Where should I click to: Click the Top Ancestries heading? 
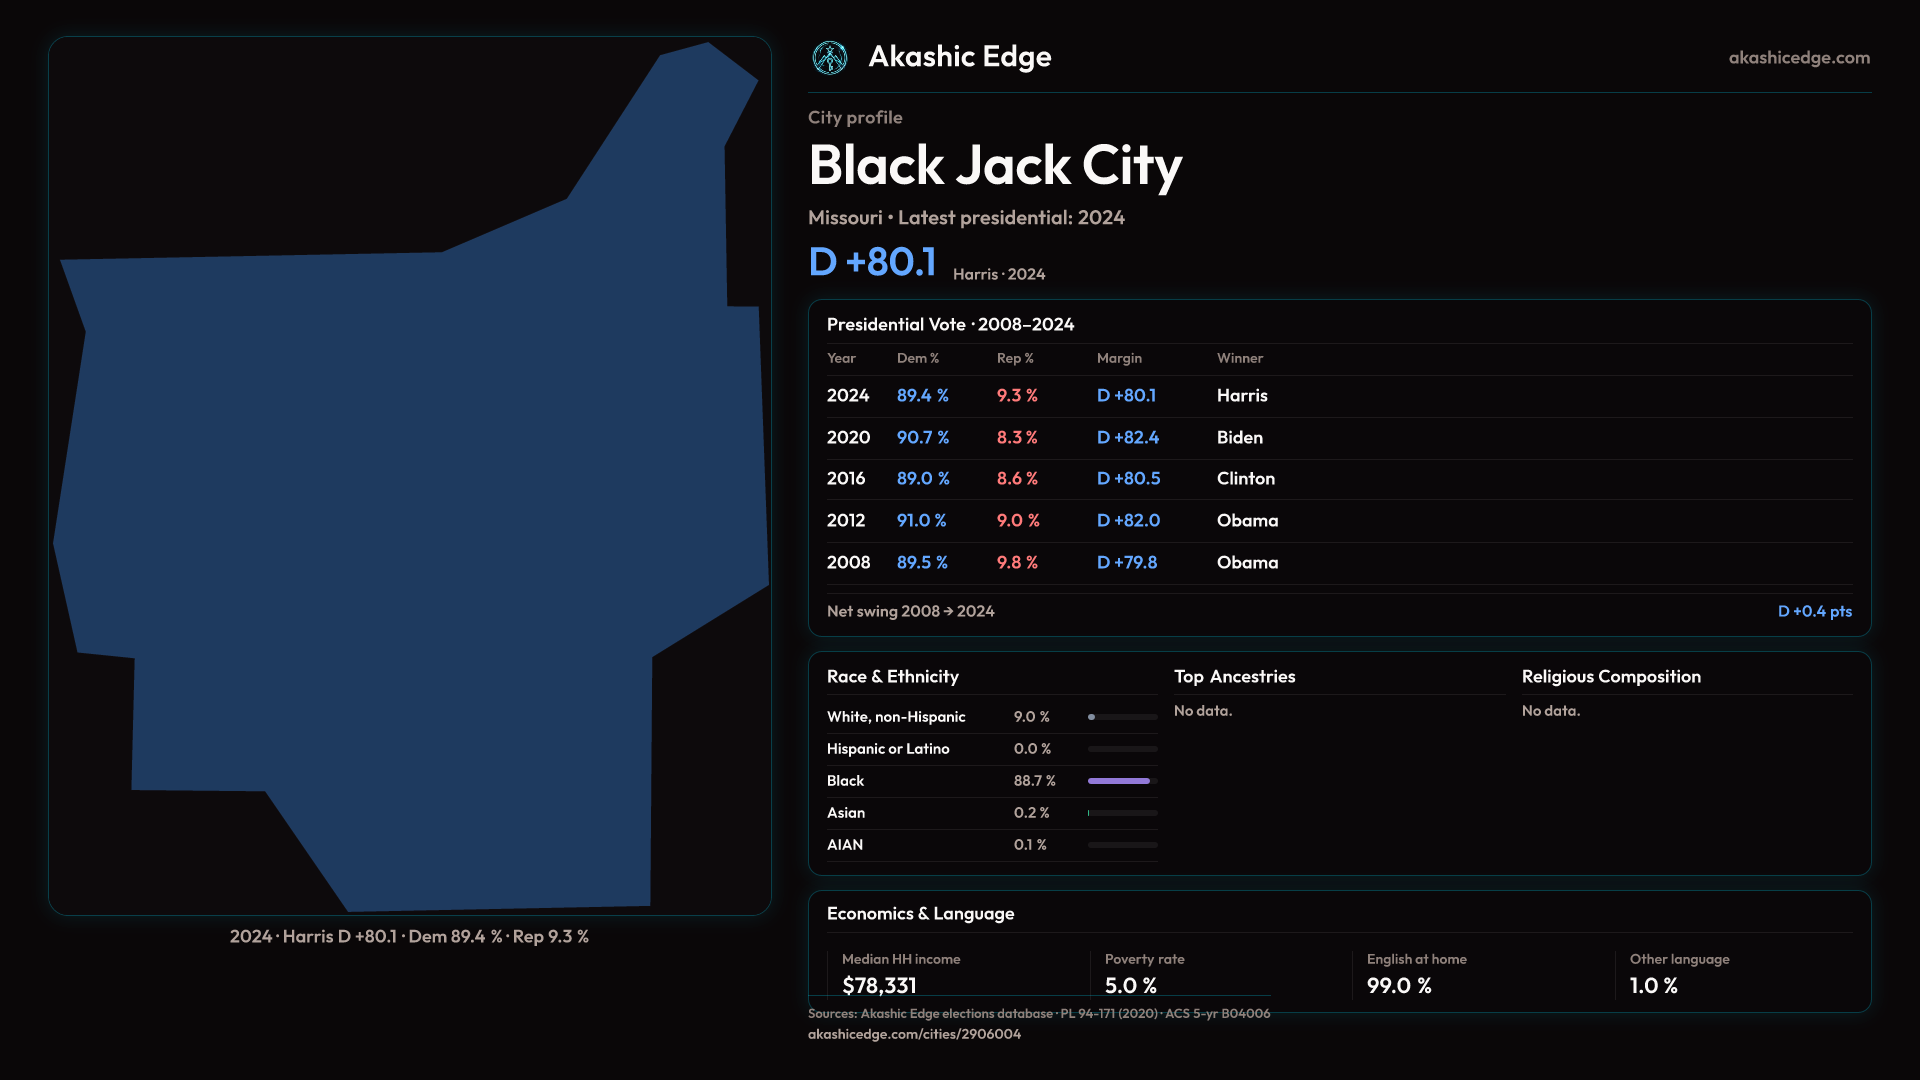point(1234,677)
